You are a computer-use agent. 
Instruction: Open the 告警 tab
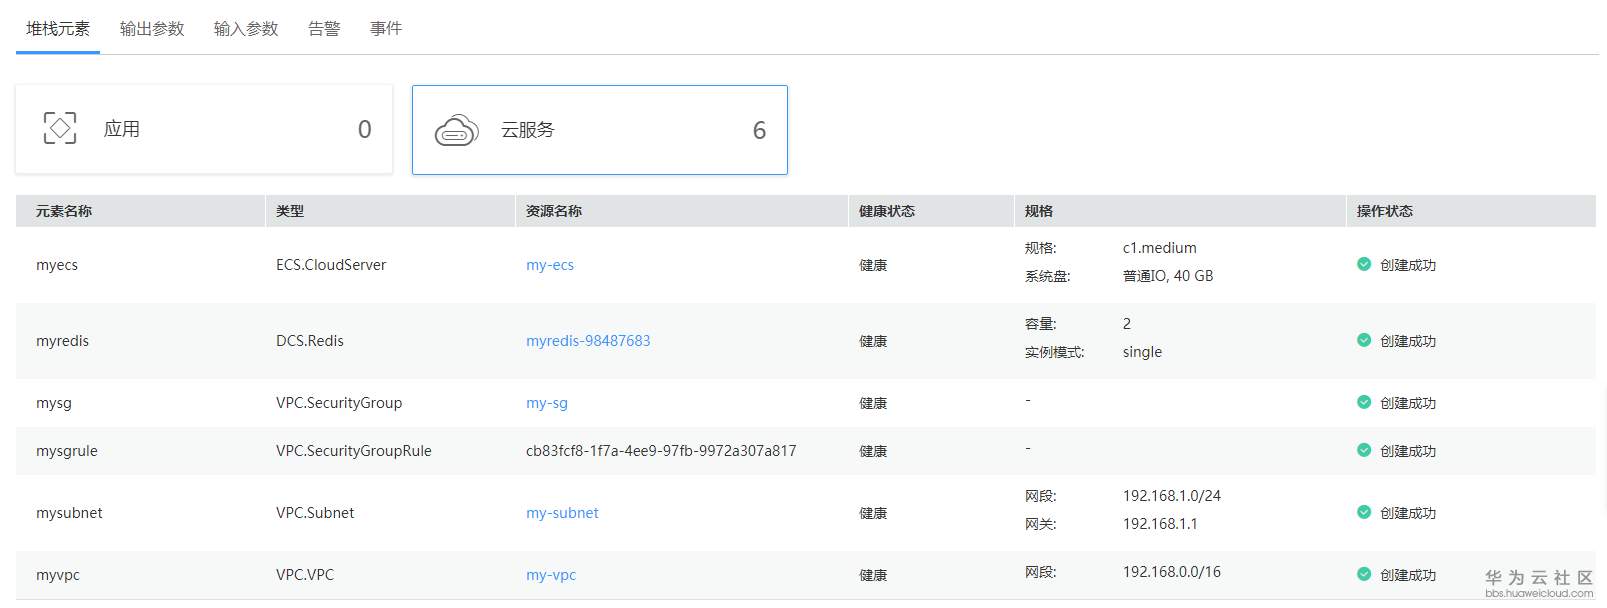[324, 29]
